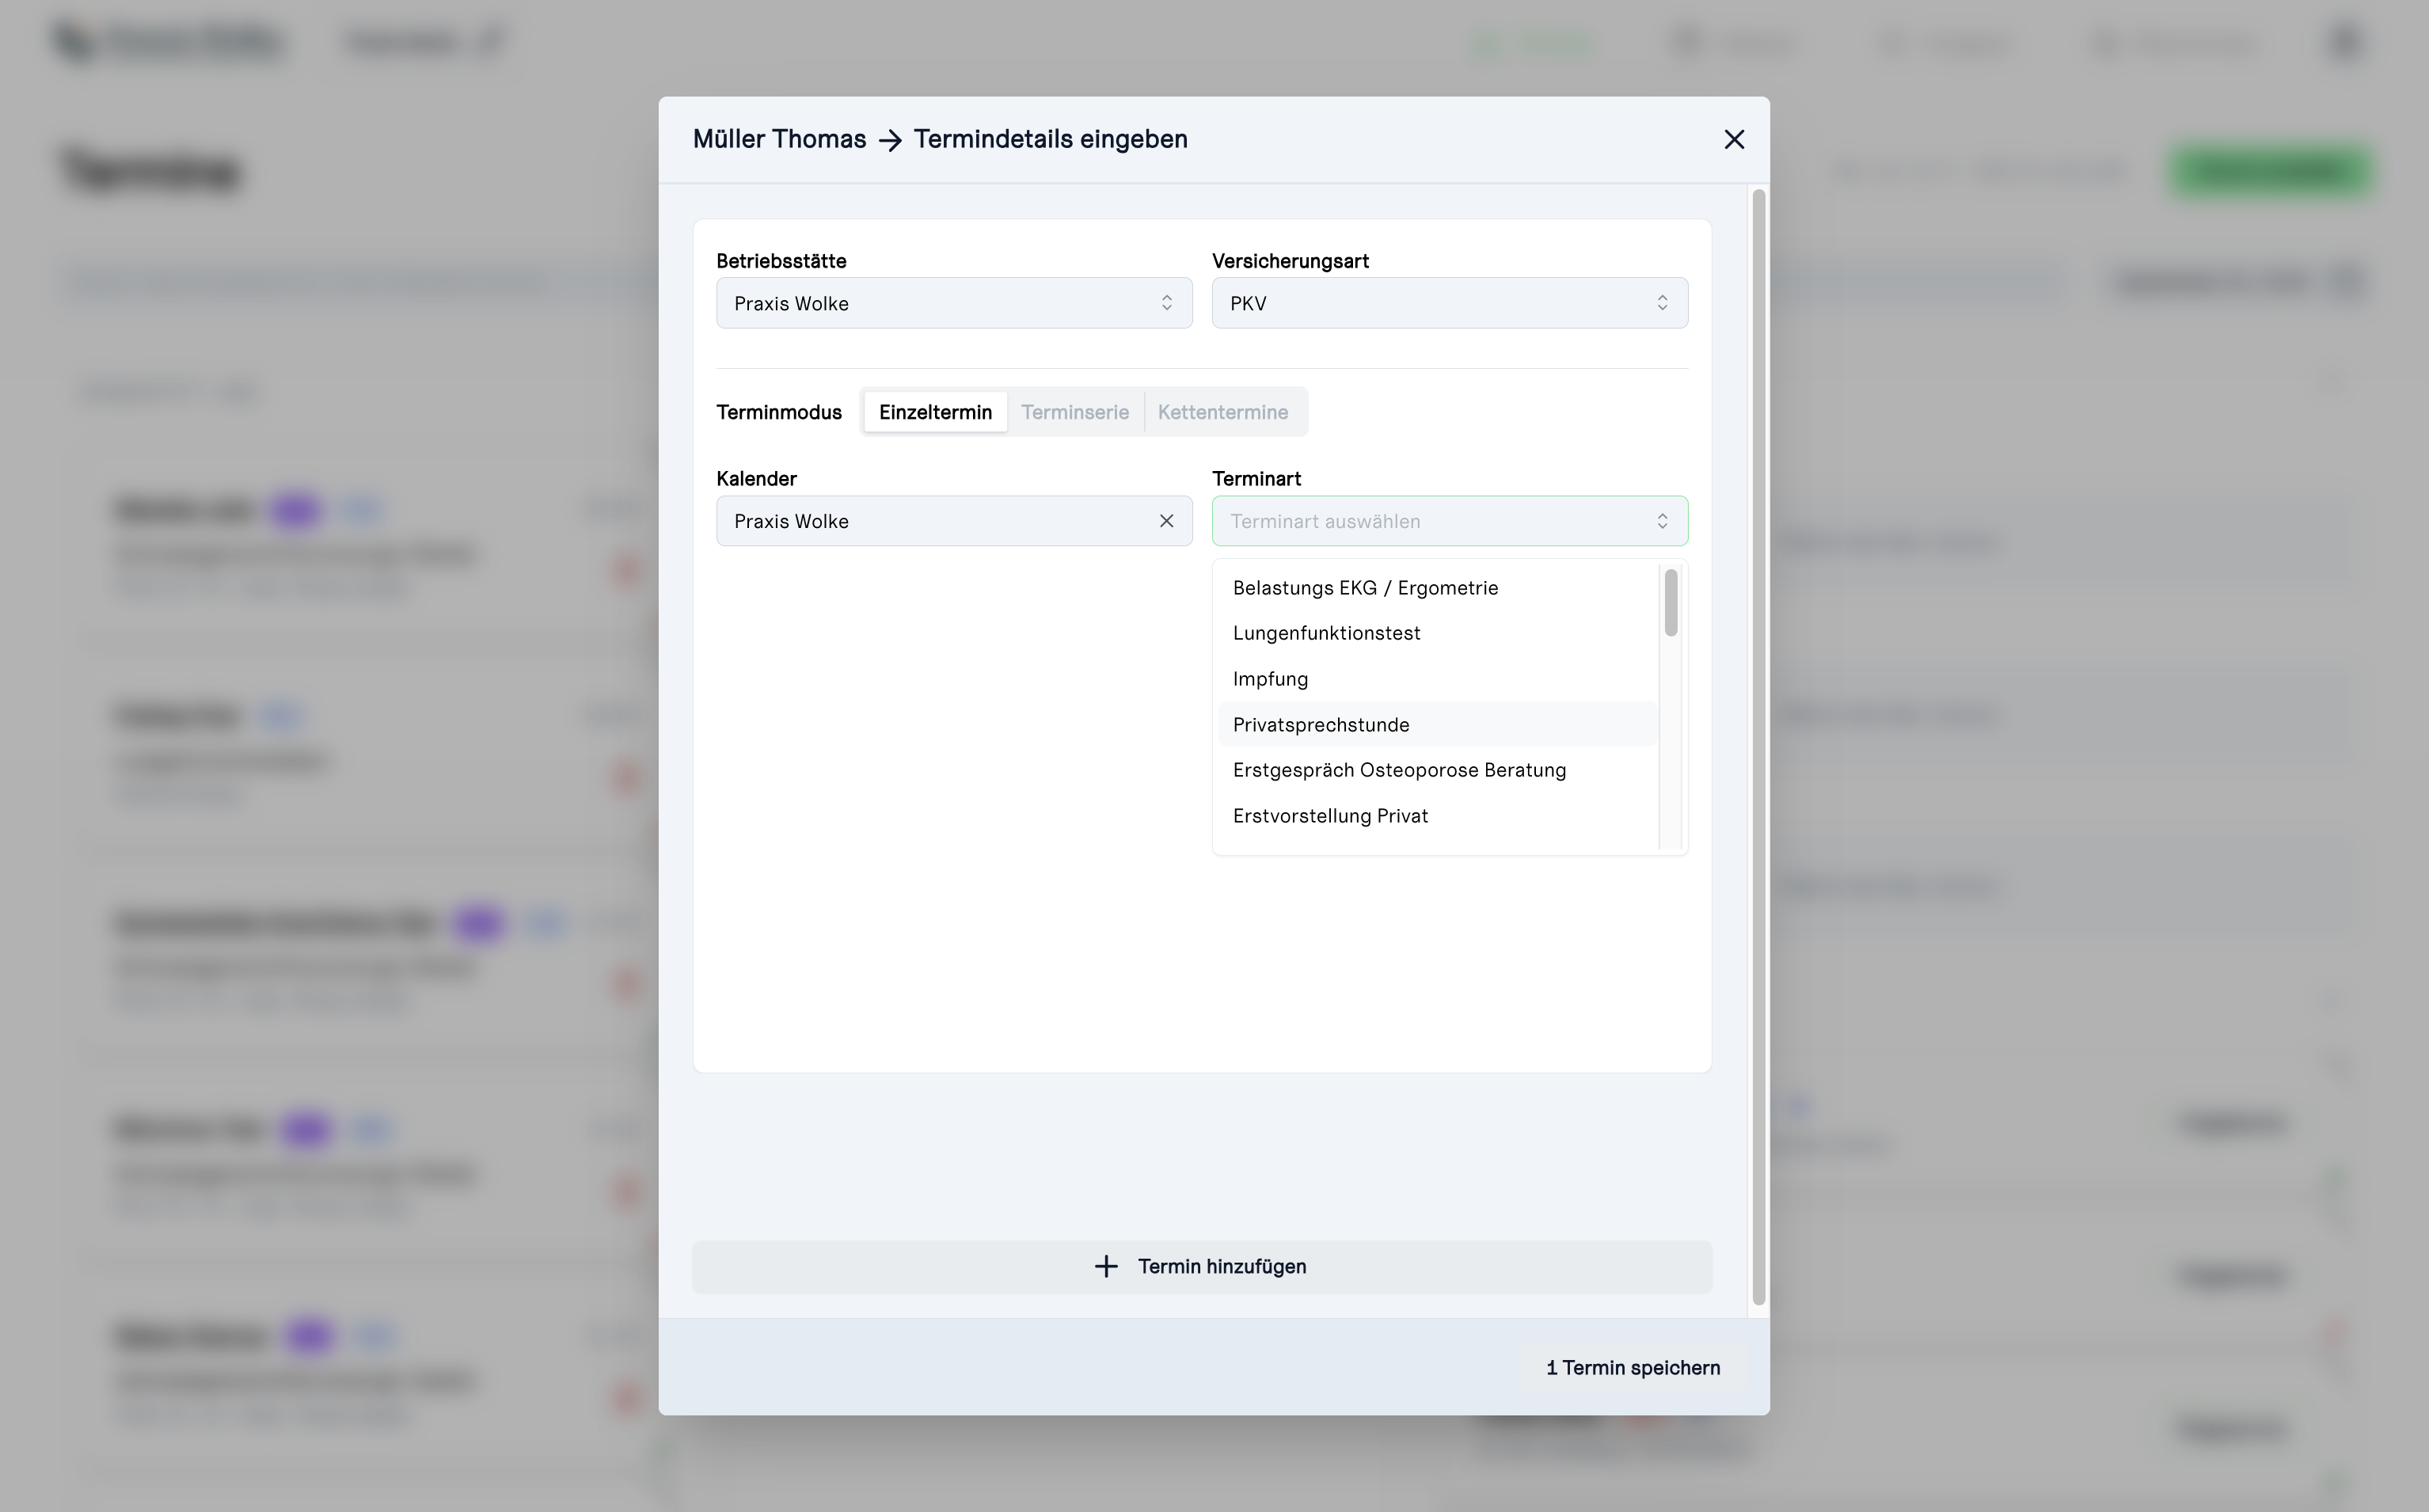The width and height of the screenshot is (2429, 1512).
Task: Click the dialog's vertical scrollbar
Action: 1759,747
